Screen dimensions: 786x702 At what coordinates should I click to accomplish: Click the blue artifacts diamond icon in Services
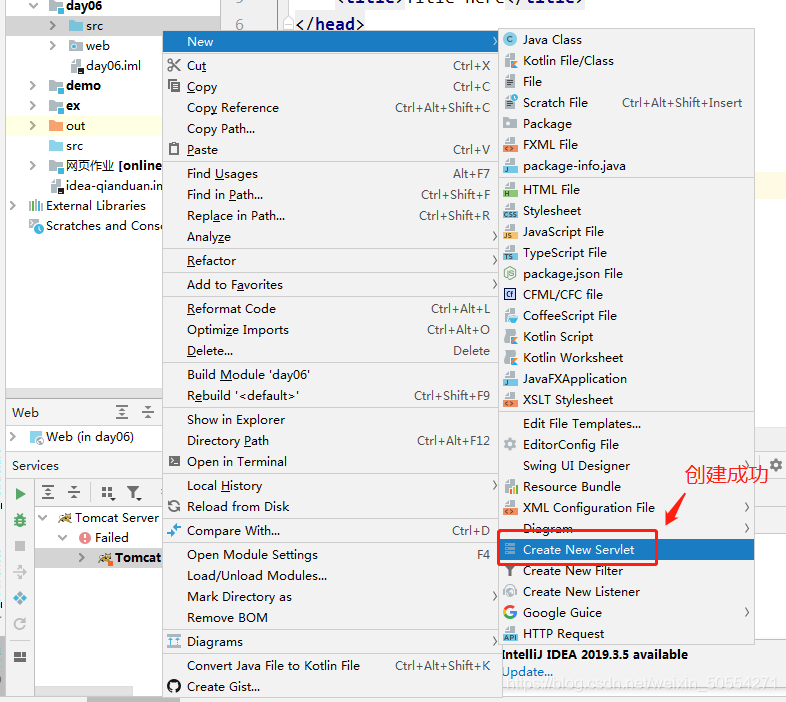20,598
